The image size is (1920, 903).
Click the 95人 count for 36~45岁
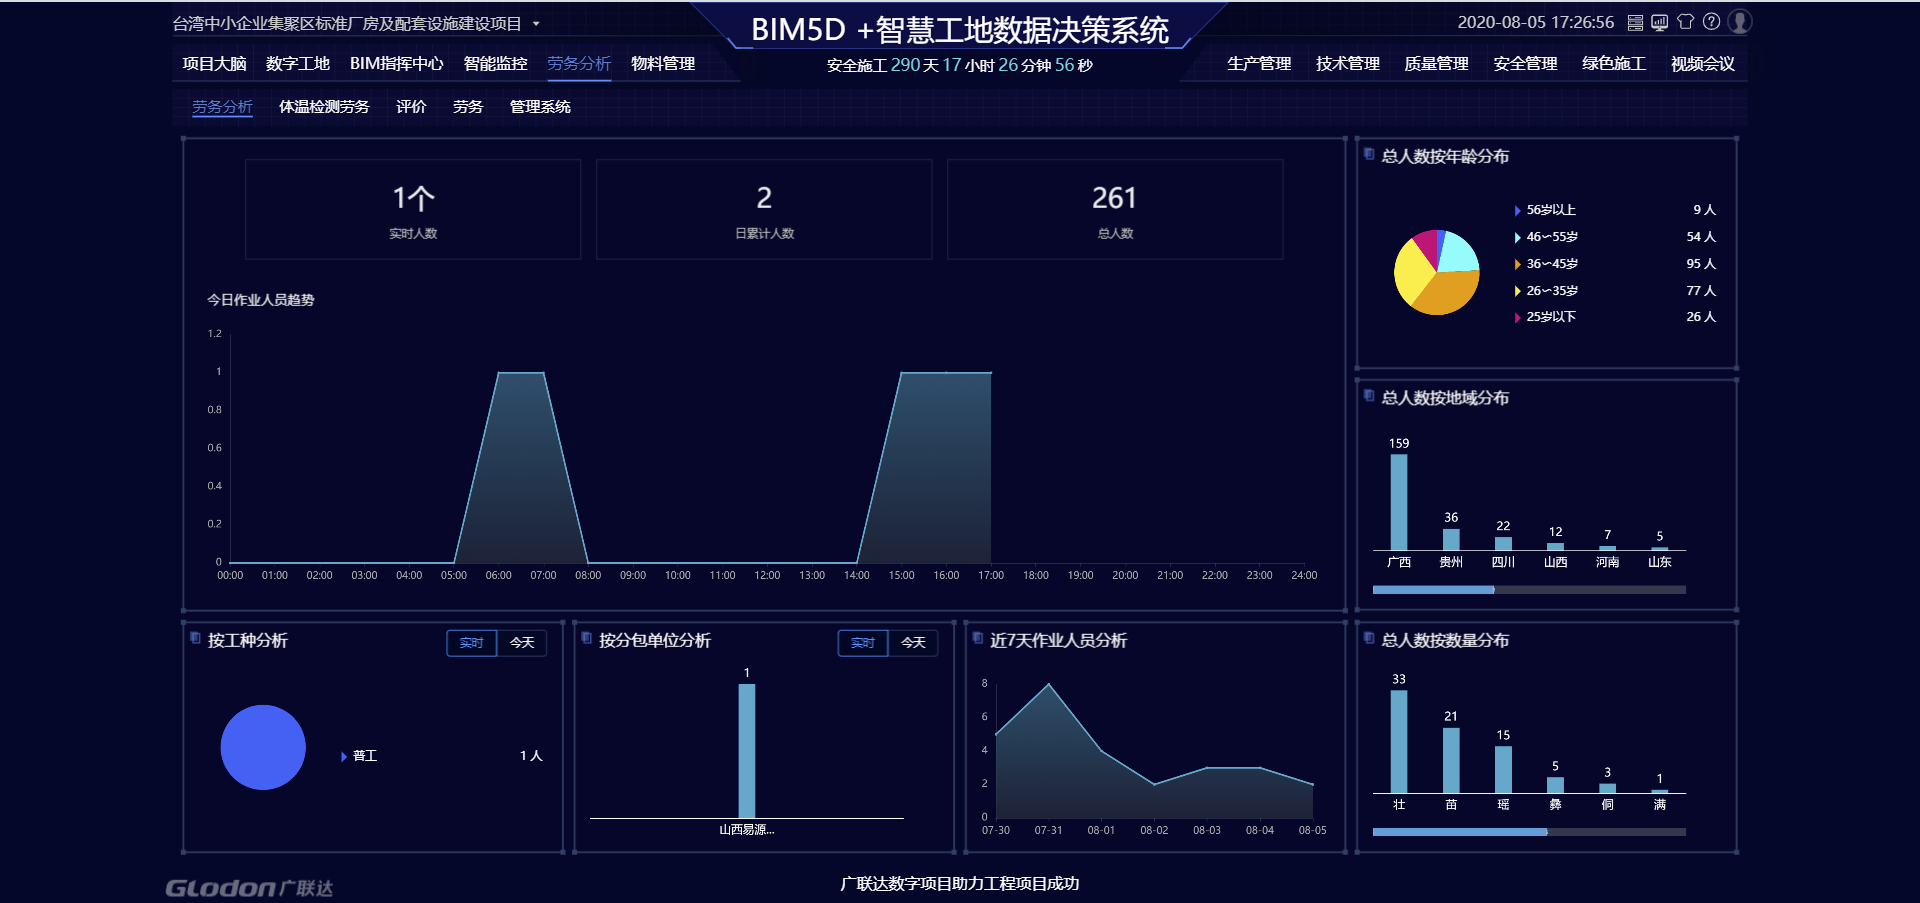(x=1701, y=264)
